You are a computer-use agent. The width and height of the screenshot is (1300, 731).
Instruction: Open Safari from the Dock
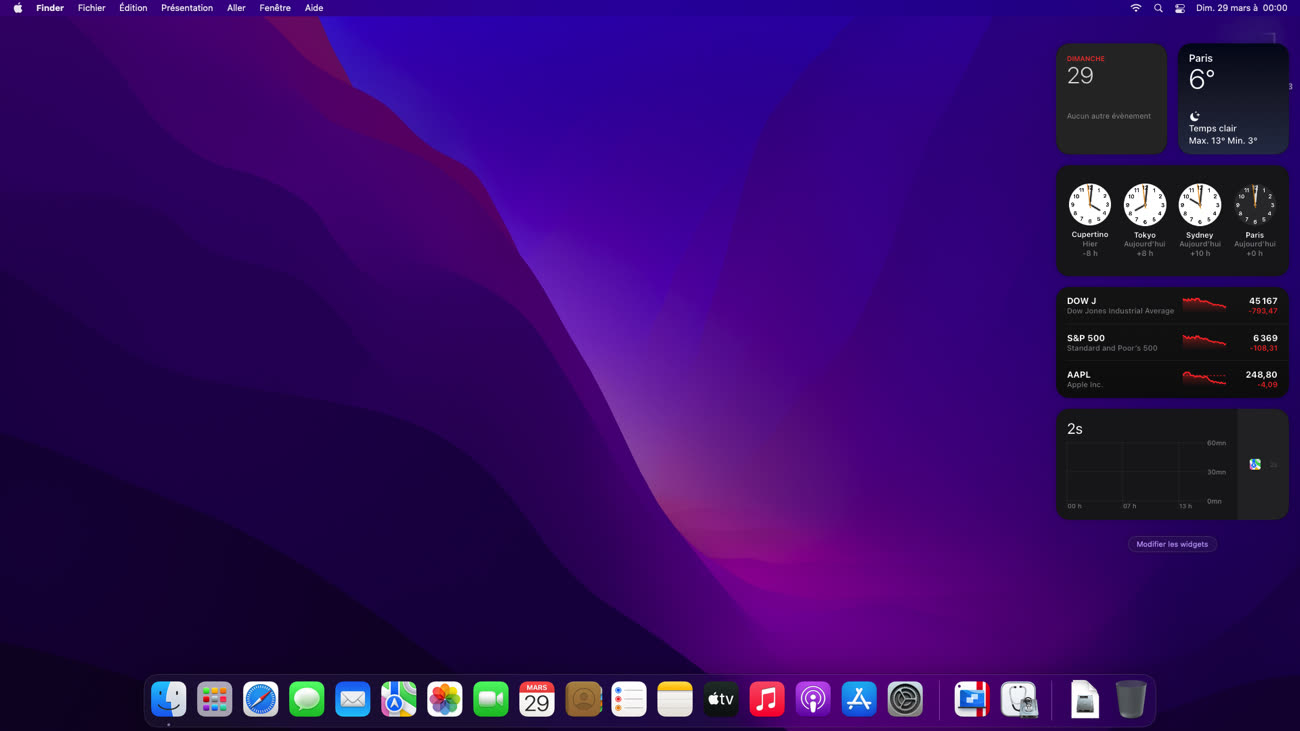coord(261,699)
